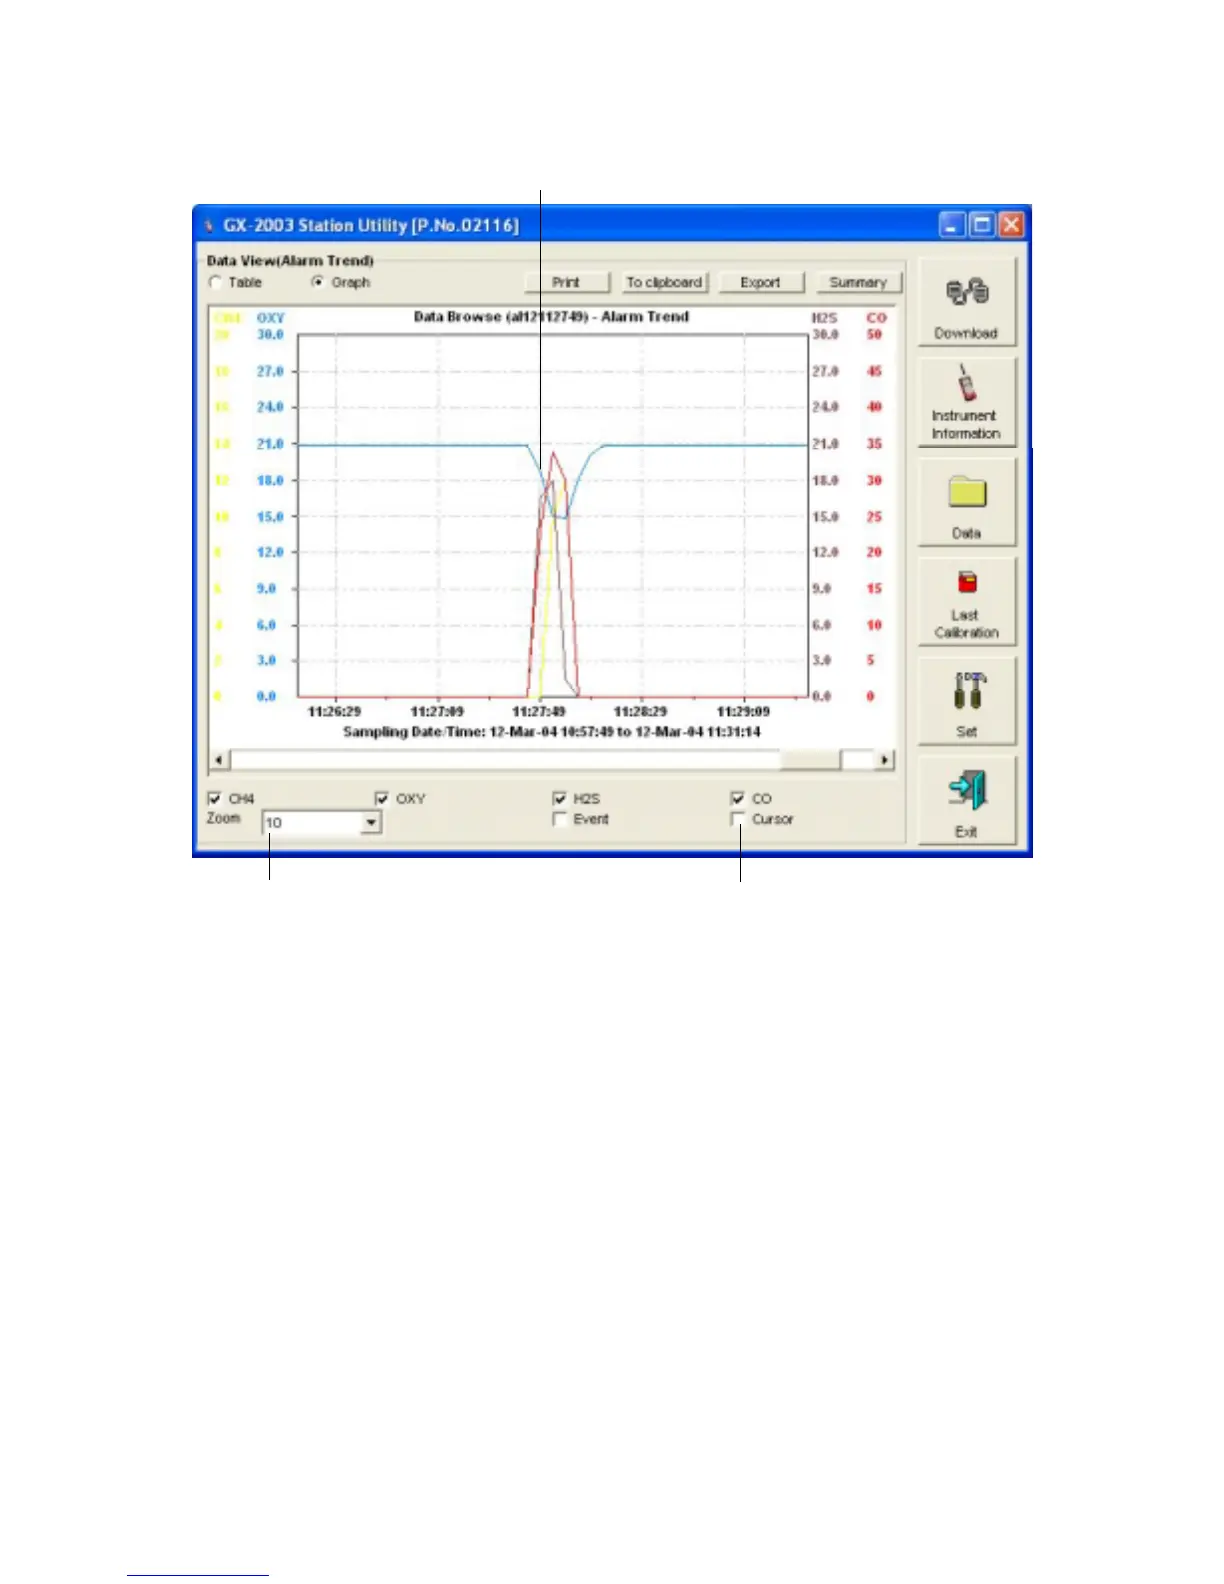Click the Export button
The image size is (1224, 1584).
tap(760, 283)
